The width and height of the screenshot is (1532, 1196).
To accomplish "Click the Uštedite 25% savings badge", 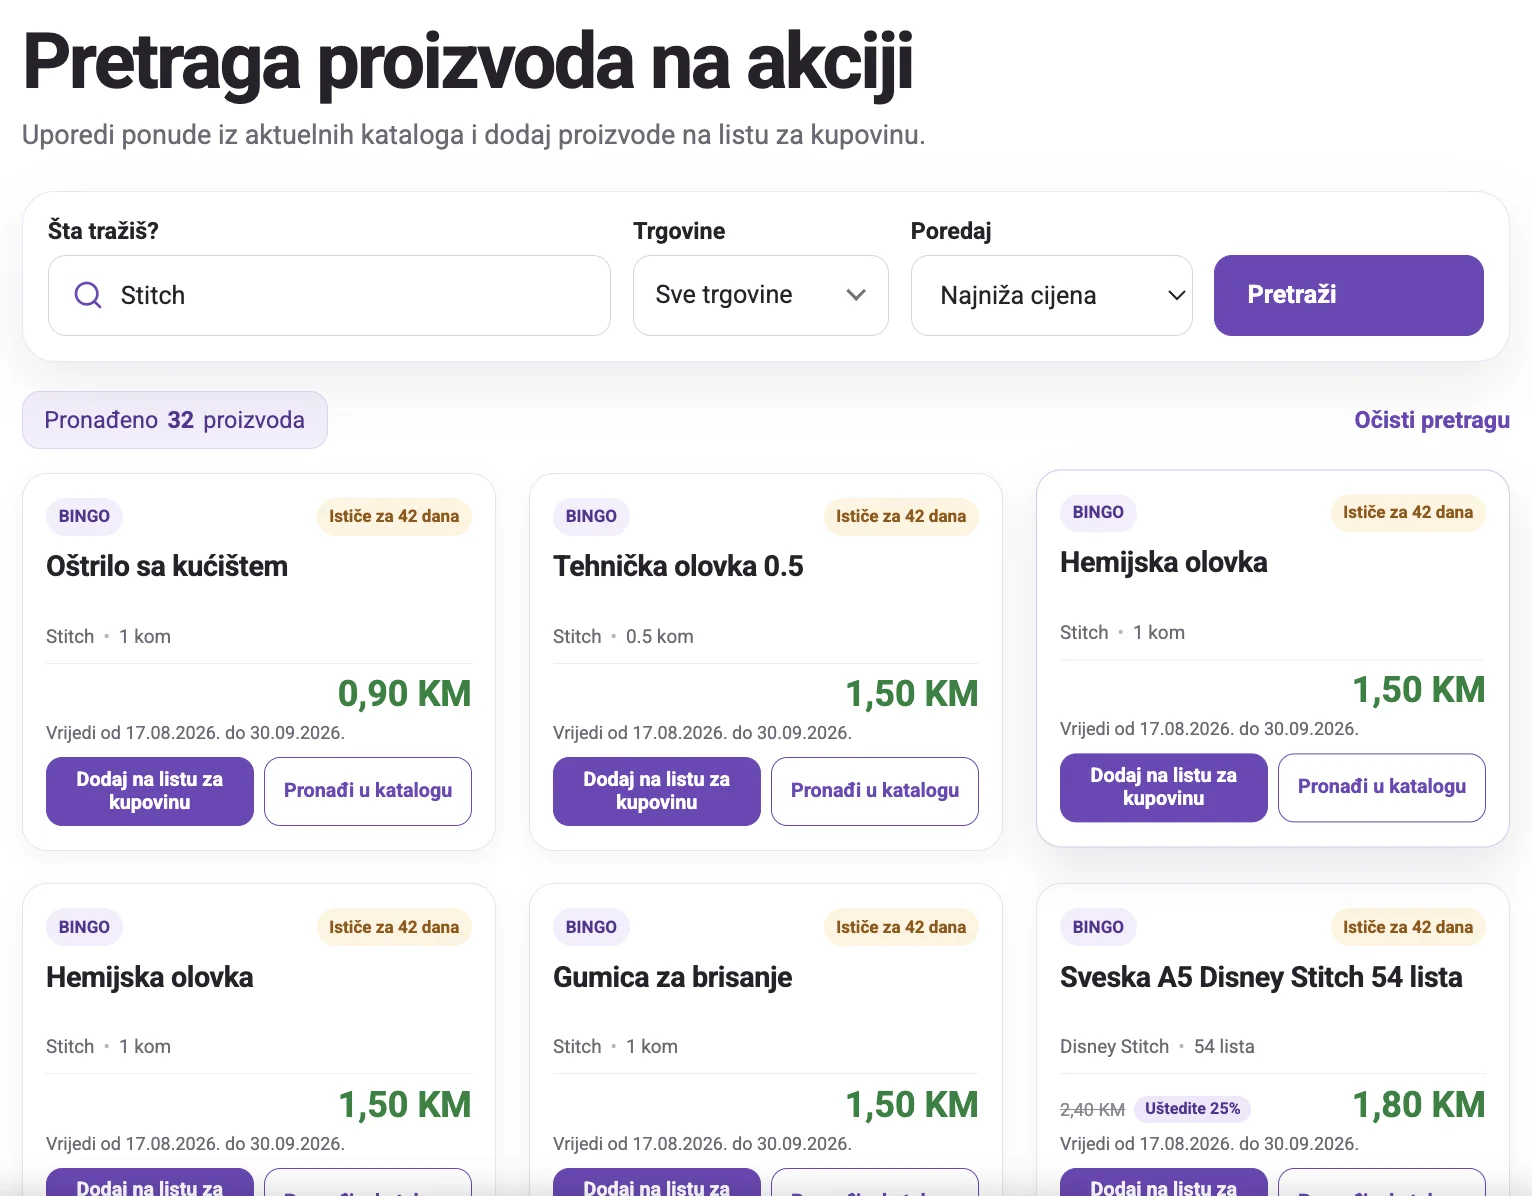I will 1192,1108.
